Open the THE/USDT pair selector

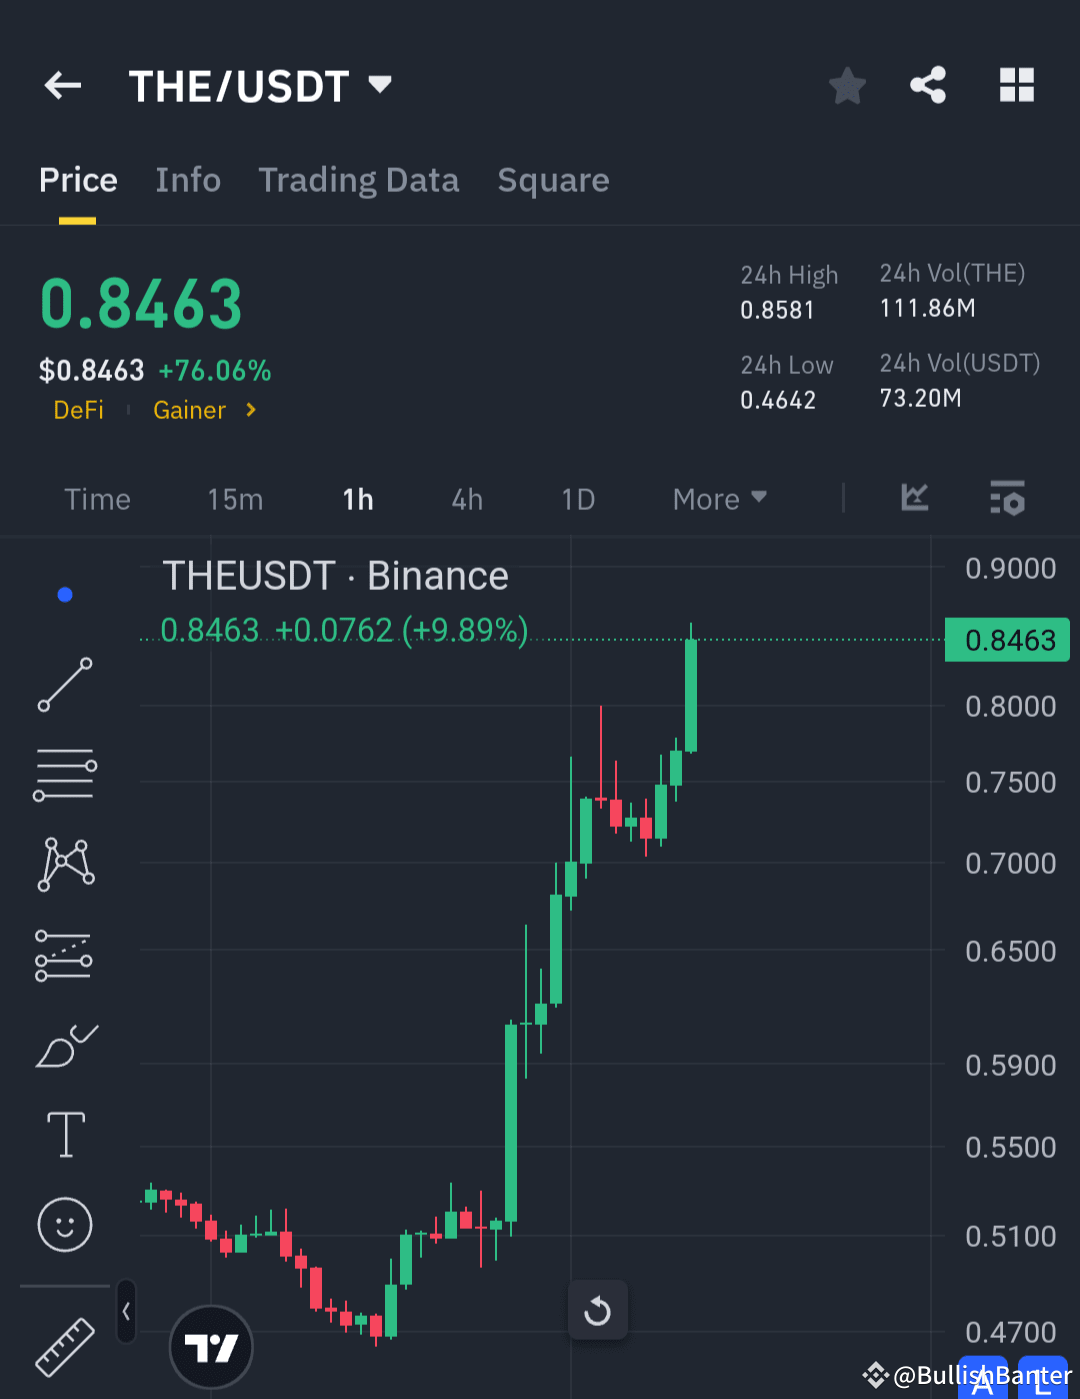tap(261, 85)
